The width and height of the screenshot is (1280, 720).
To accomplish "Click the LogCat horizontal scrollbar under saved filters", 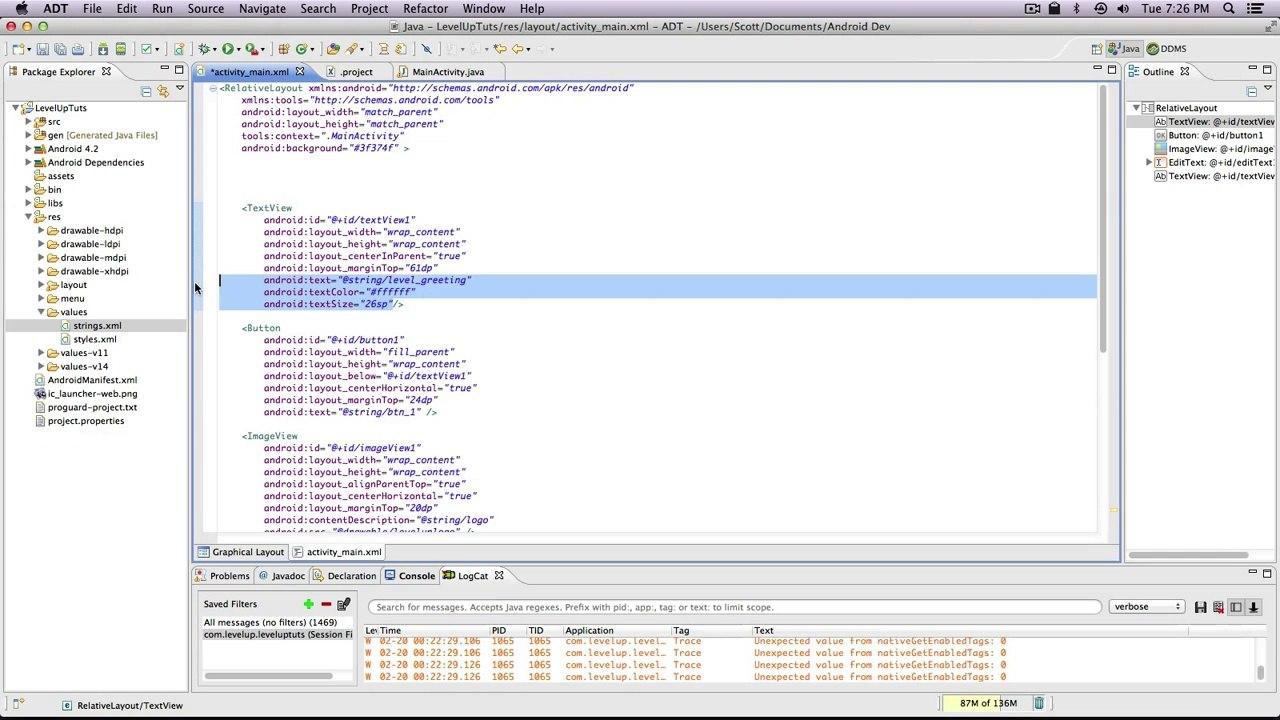I will coord(268,676).
